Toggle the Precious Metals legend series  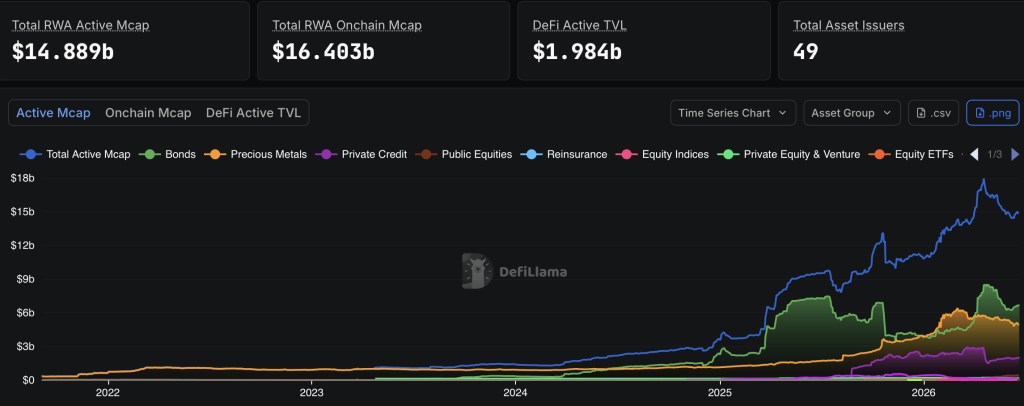tap(255, 155)
